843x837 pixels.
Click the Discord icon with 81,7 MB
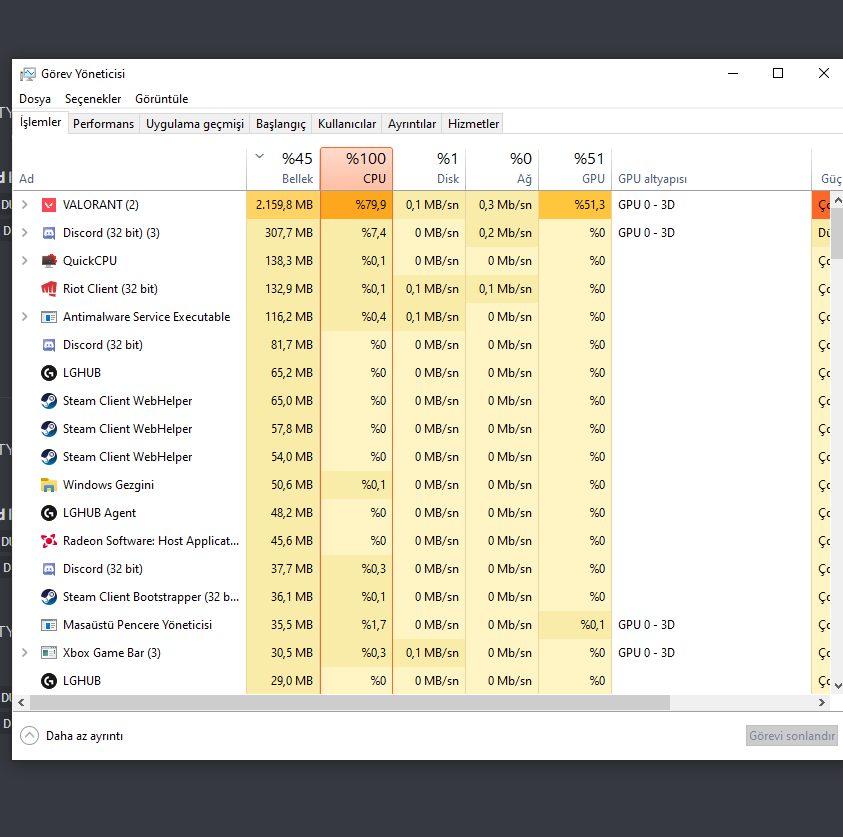point(49,345)
